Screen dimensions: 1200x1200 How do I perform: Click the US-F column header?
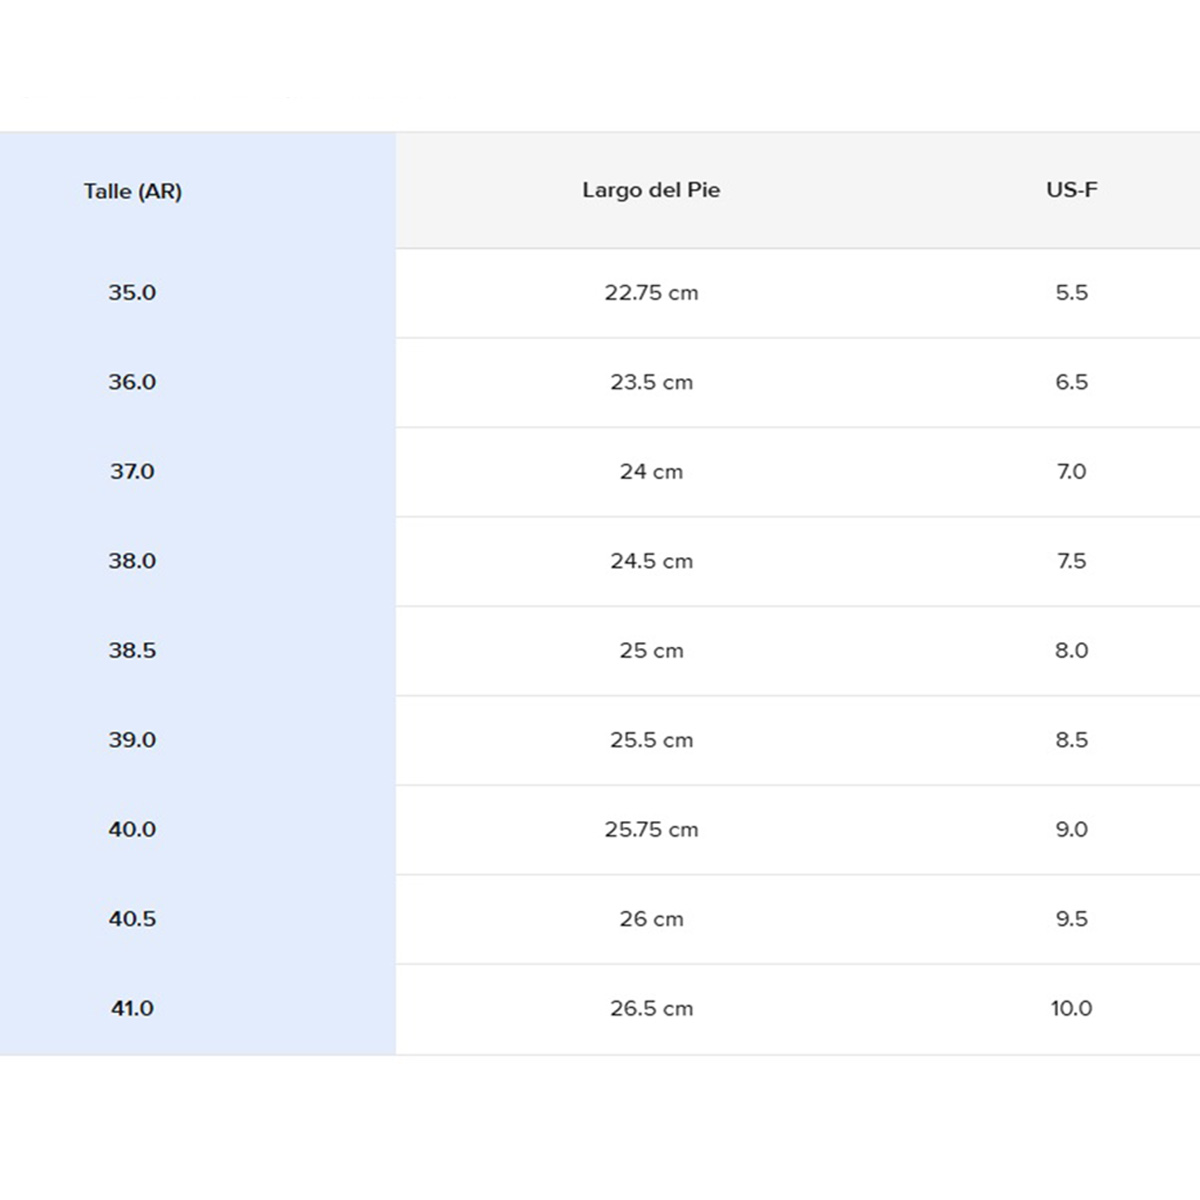[1071, 190]
